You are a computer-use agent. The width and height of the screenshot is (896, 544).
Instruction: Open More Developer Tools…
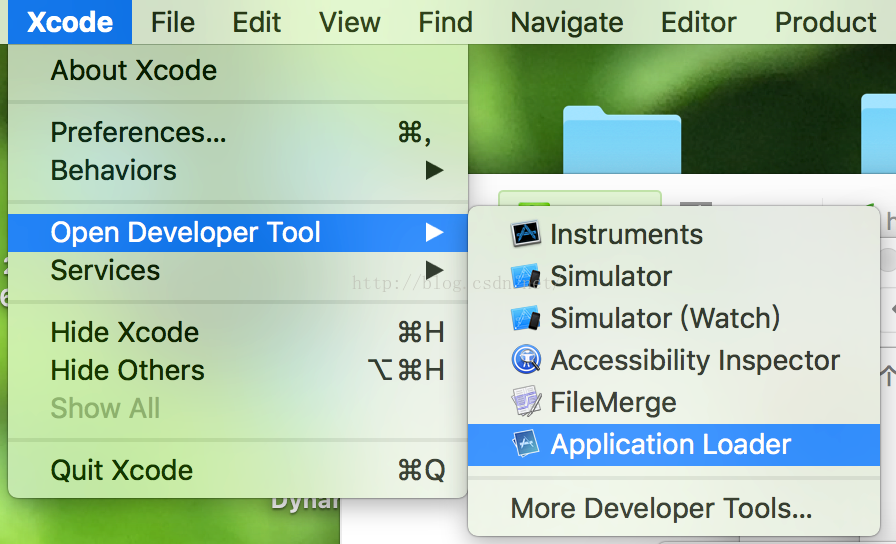[661, 509]
